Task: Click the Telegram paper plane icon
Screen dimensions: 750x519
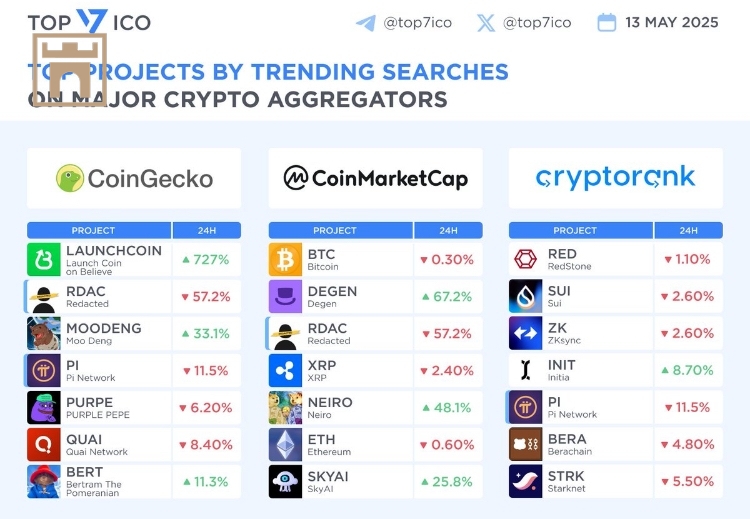Action: [x=366, y=22]
